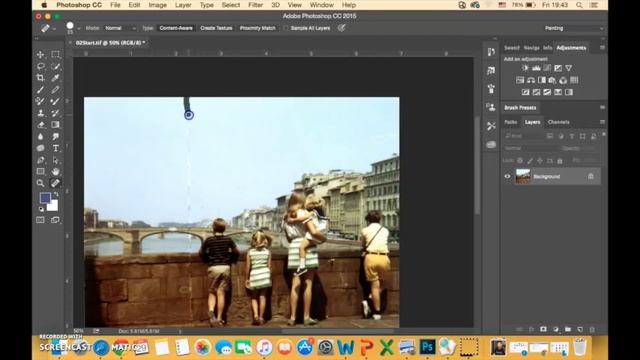The image size is (640, 360).
Task: Click the background color swatch
Action: click(53, 206)
